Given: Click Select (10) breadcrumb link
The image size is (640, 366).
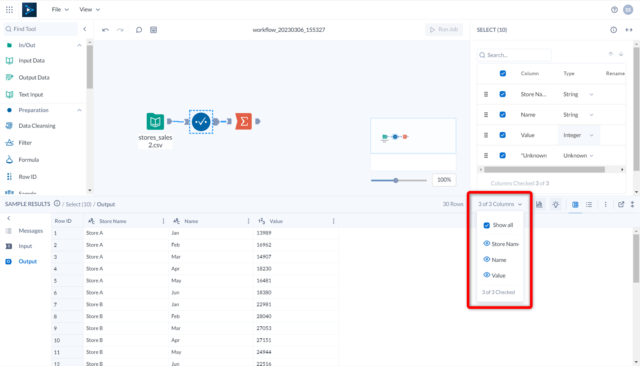Looking at the screenshot, I should [x=78, y=204].
